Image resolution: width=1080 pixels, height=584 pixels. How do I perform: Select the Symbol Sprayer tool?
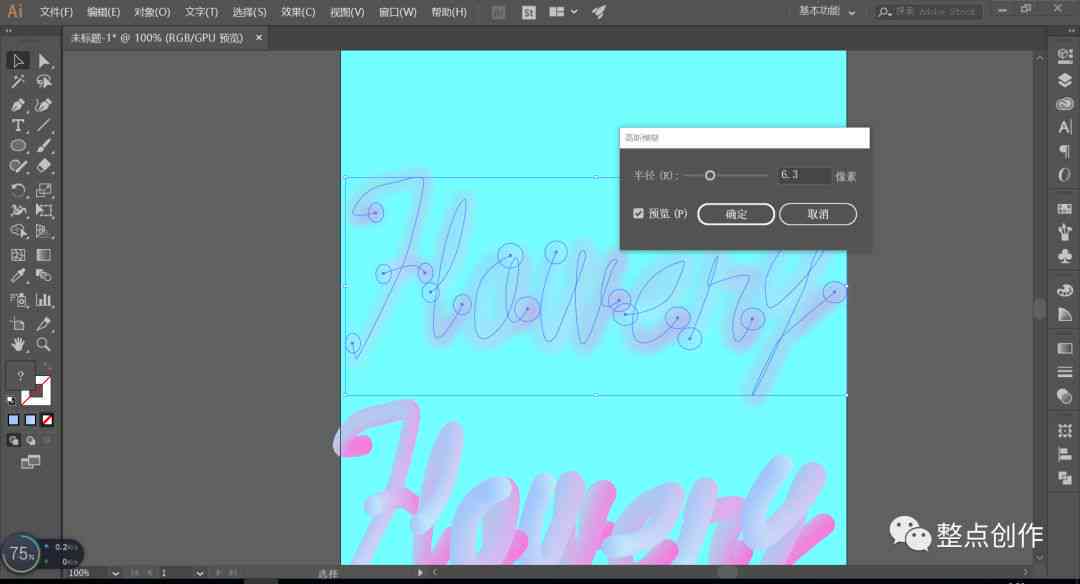pos(18,300)
